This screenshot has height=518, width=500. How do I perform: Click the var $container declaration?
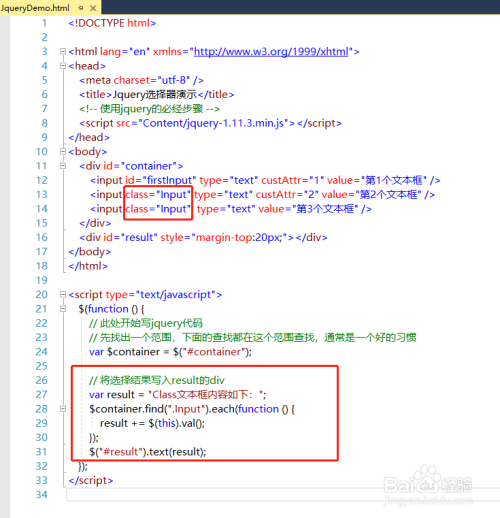coord(170,352)
